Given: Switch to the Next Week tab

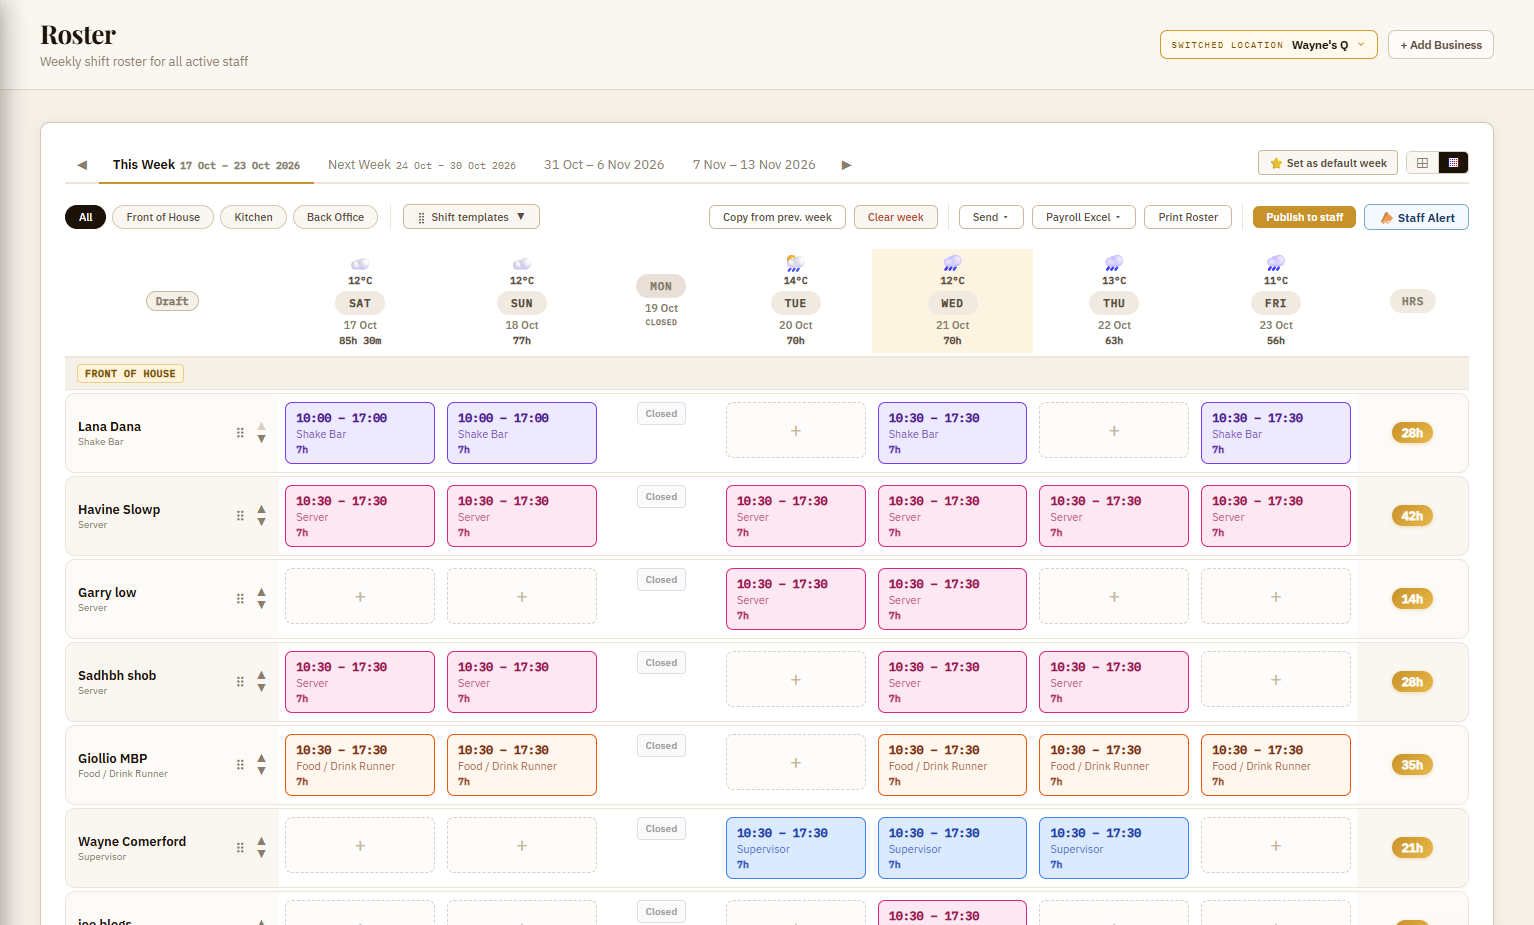Looking at the screenshot, I should click(422, 165).
